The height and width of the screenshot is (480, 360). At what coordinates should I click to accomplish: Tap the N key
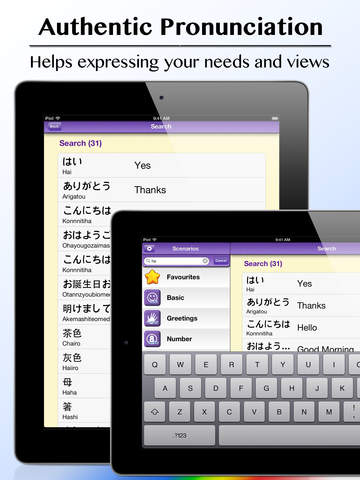[304, 412]
